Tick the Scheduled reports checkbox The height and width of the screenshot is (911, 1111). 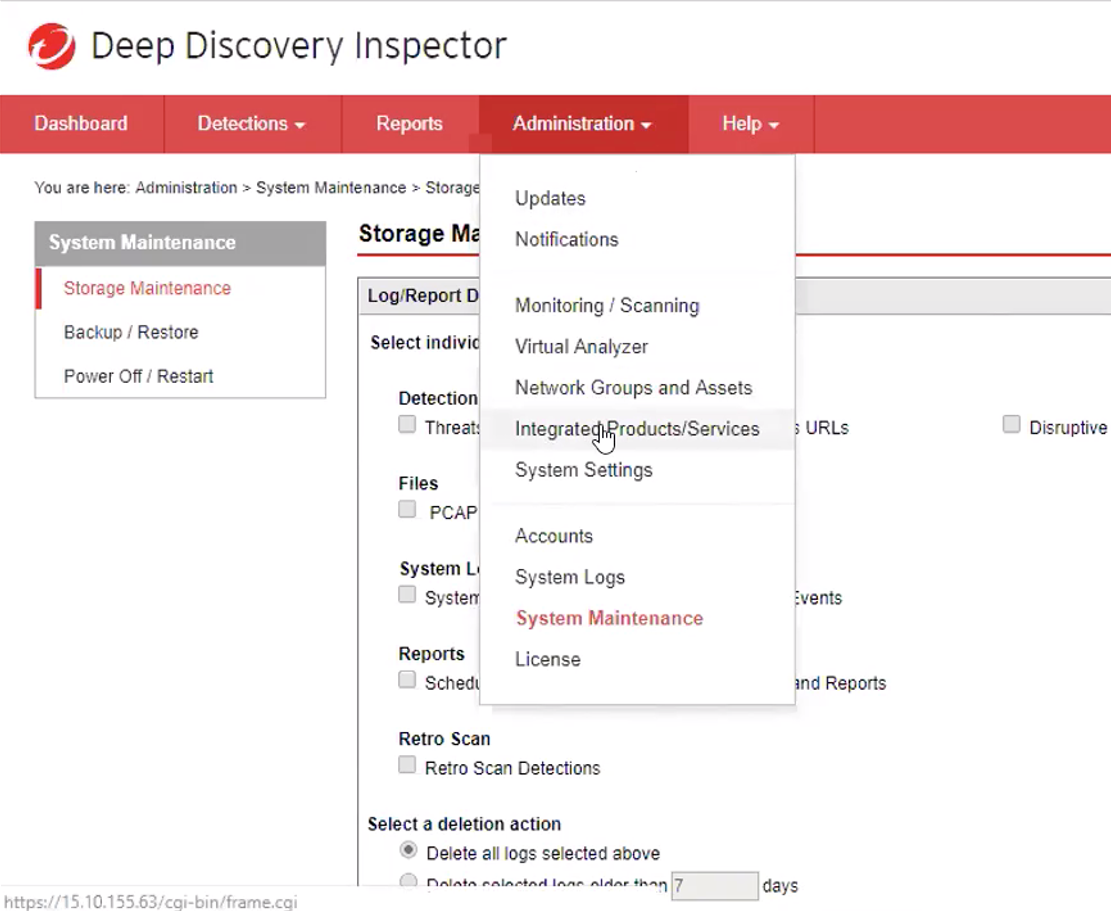pos(407,679)
